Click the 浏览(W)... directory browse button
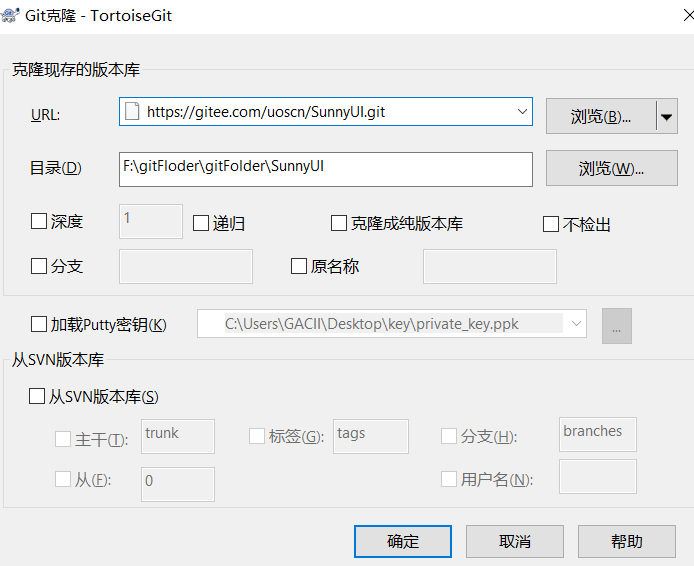Viewport: 694px width, 566px height. point(612,168)
